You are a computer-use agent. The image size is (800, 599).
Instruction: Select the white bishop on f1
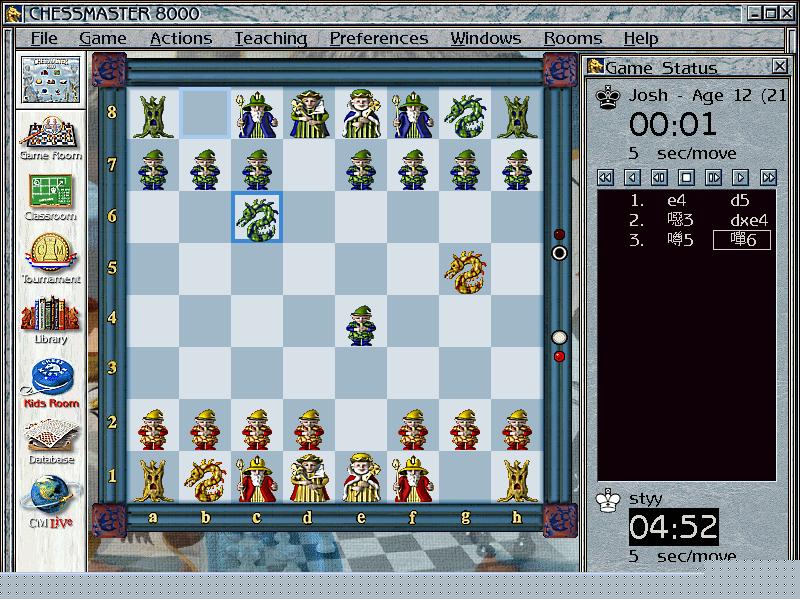click(413, 479)
